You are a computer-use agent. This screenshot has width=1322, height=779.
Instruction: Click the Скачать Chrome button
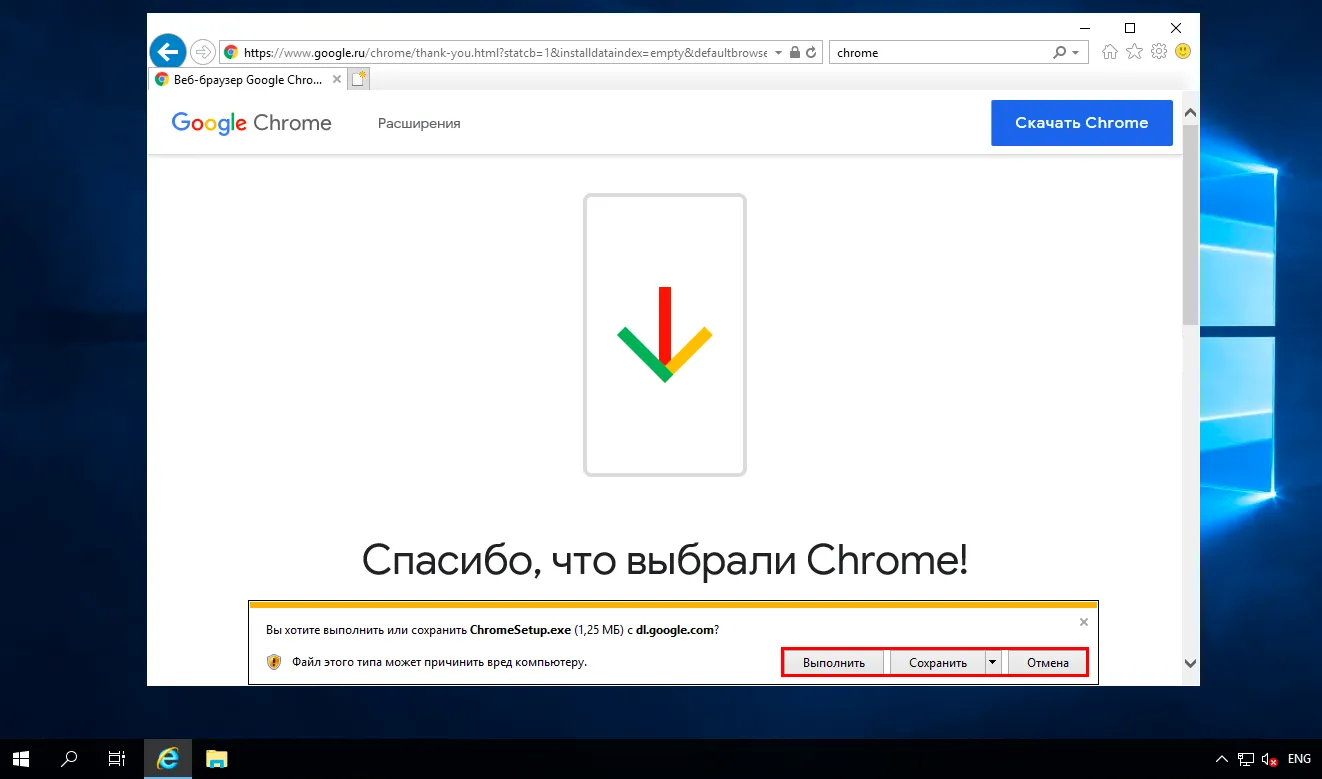(1082, 123)
